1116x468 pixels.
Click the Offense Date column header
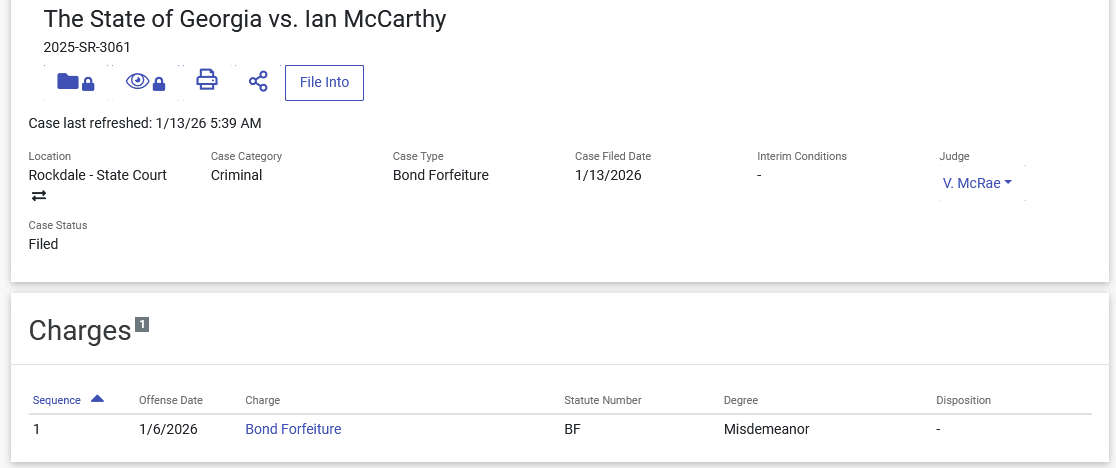tap(170, 400)
